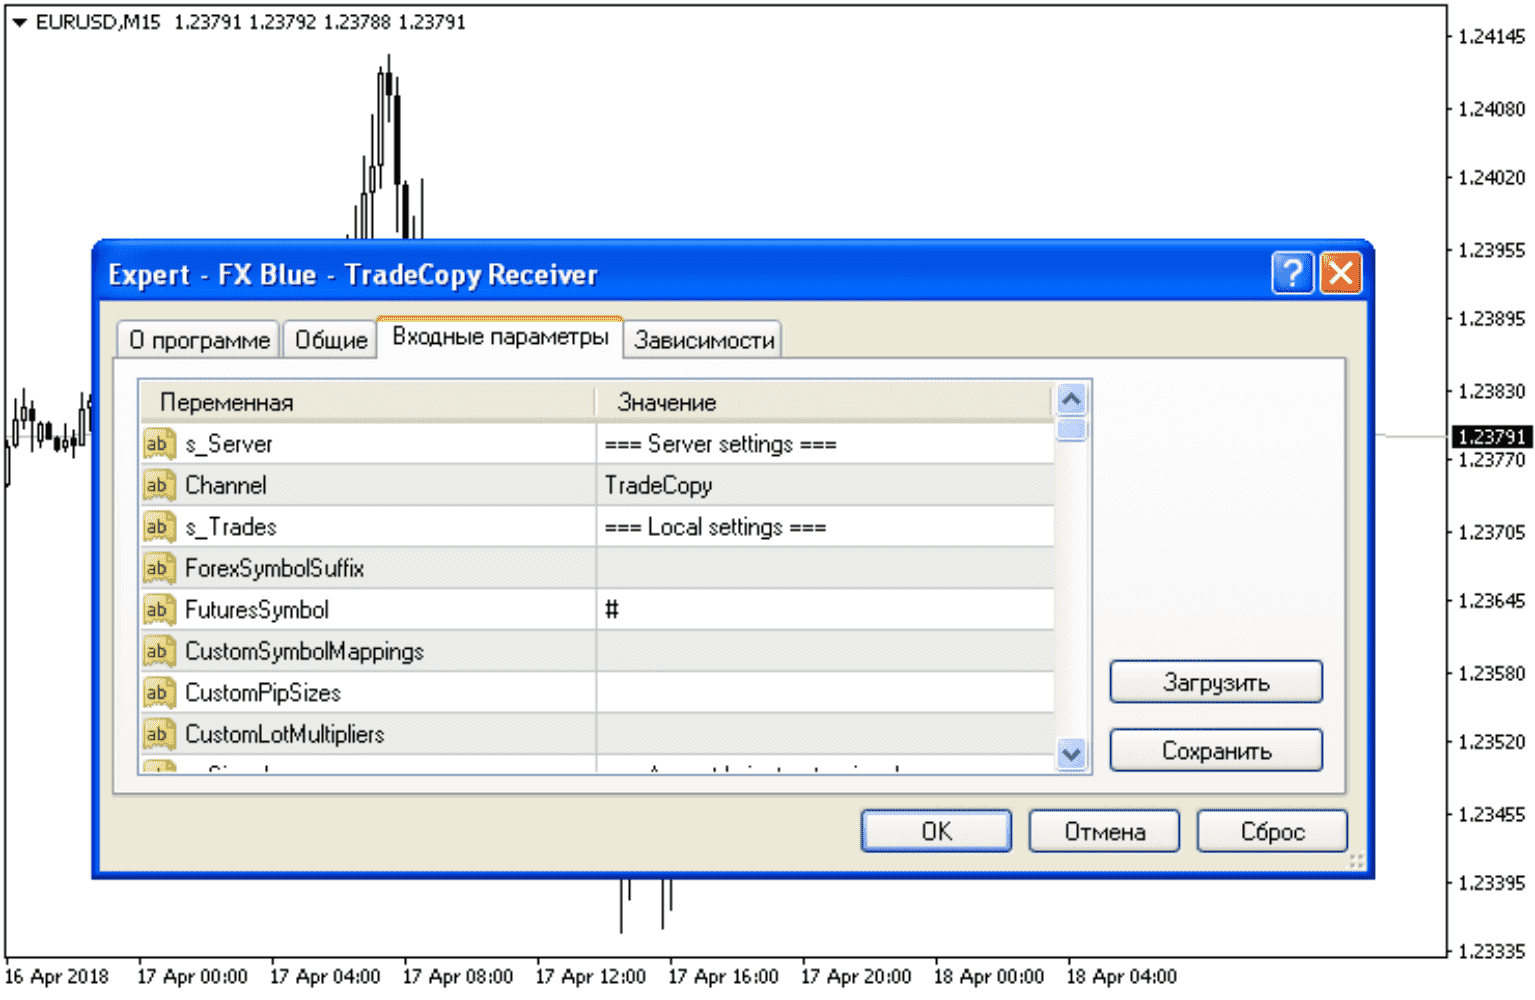Edit the CustomLotMultipliers value cell
This screenshot has height=1000, width=1535.
pyautogui.click(x=825, y=735)
